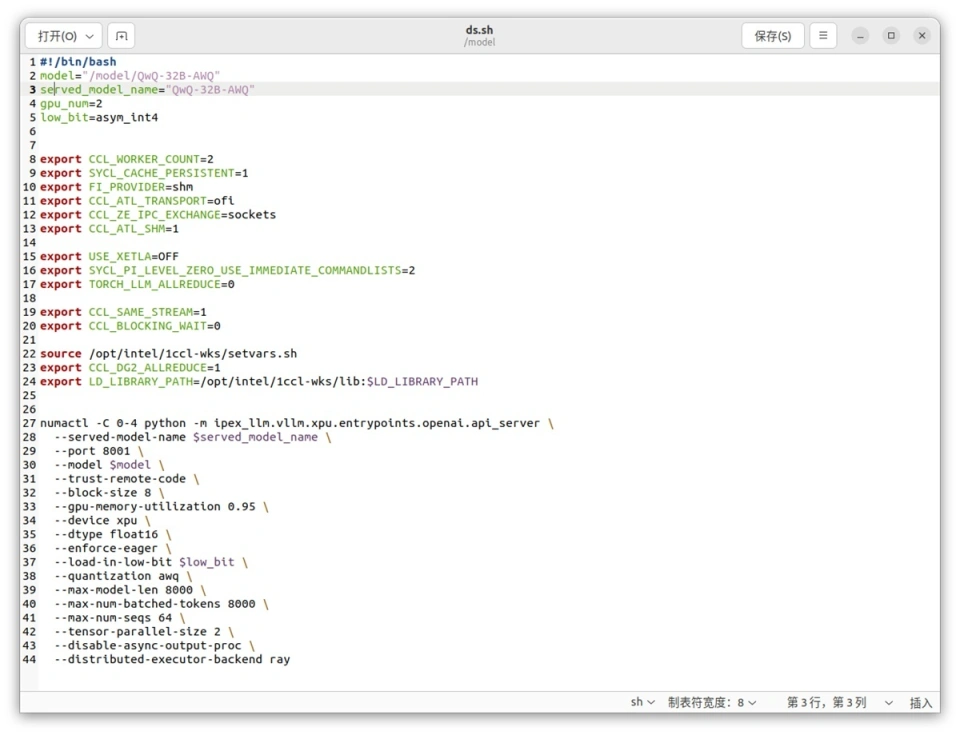The width and height of the screenshot is (960, 735).
Task: Click the numactl -C 0-4 python line
Action: pyautogui.click(x=297, y=423)
